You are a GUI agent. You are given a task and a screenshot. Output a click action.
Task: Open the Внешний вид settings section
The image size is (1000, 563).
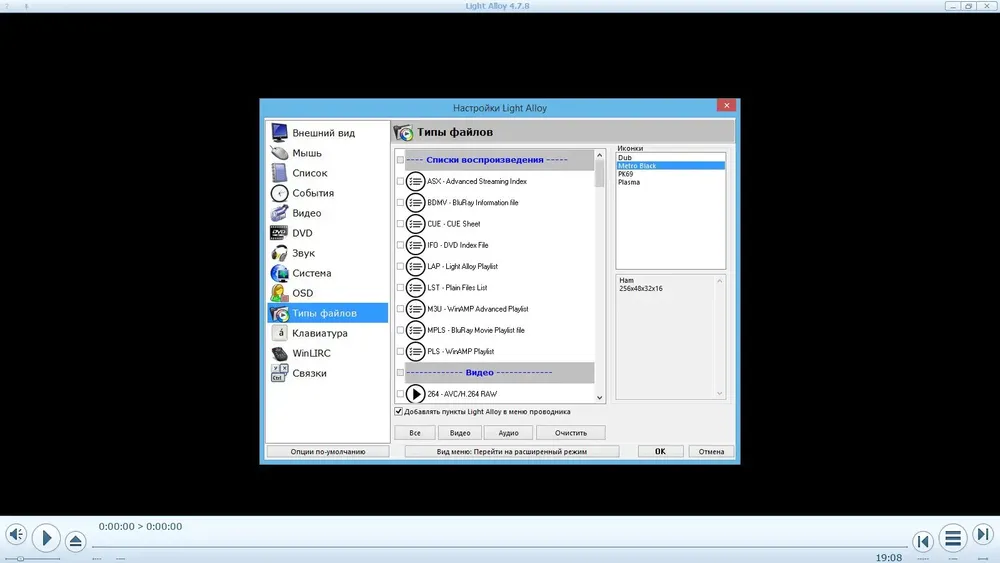(327, 133)
